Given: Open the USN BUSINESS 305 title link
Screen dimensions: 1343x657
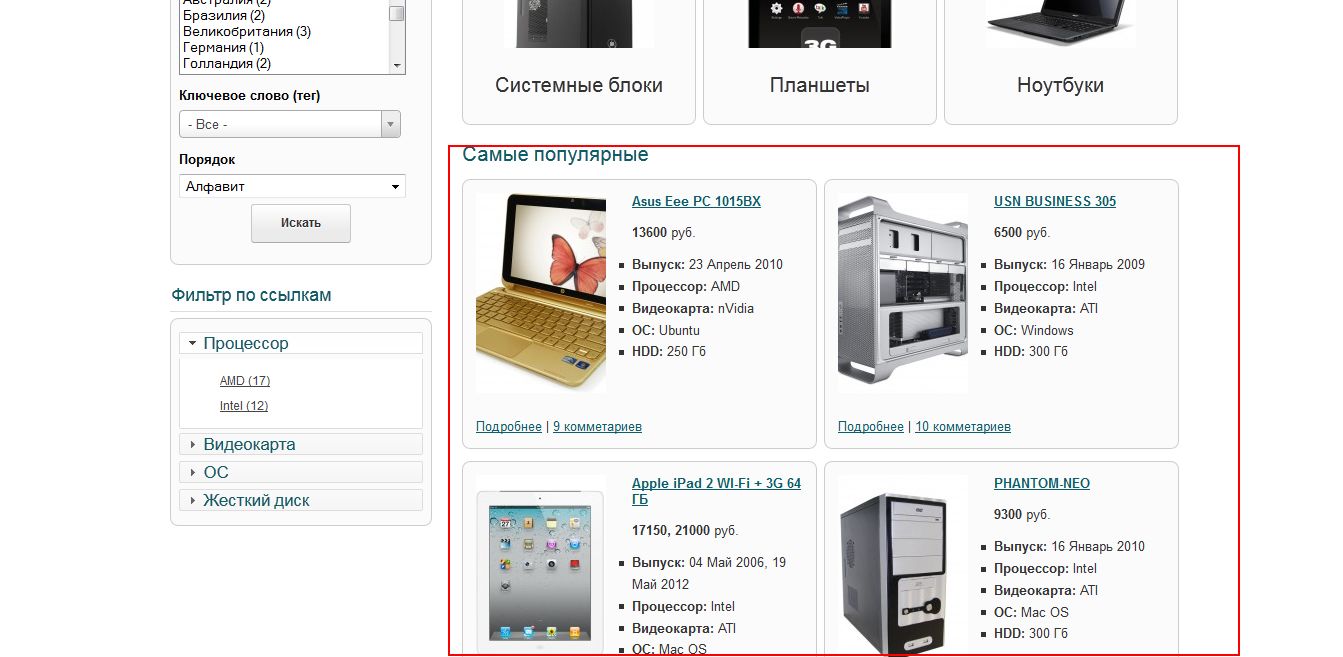Looking at the screenshot, I should (x=1055, y=201).
